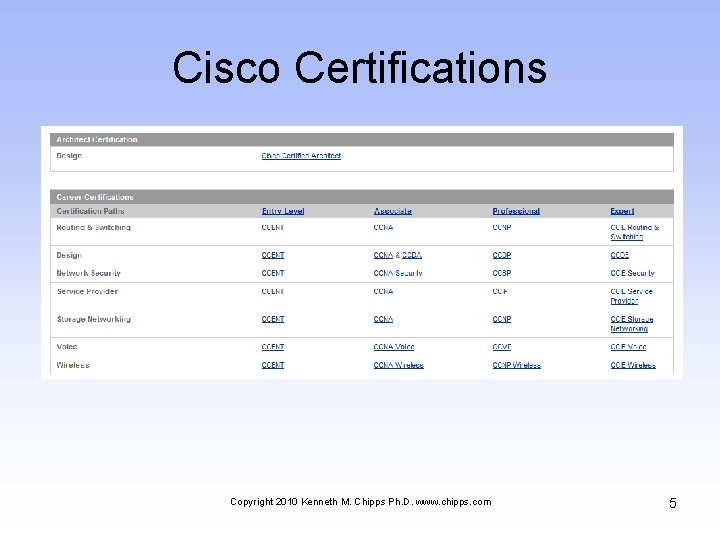Select the Voice path label
Screen dimensions: 720x540
click(x=67, y=347)
